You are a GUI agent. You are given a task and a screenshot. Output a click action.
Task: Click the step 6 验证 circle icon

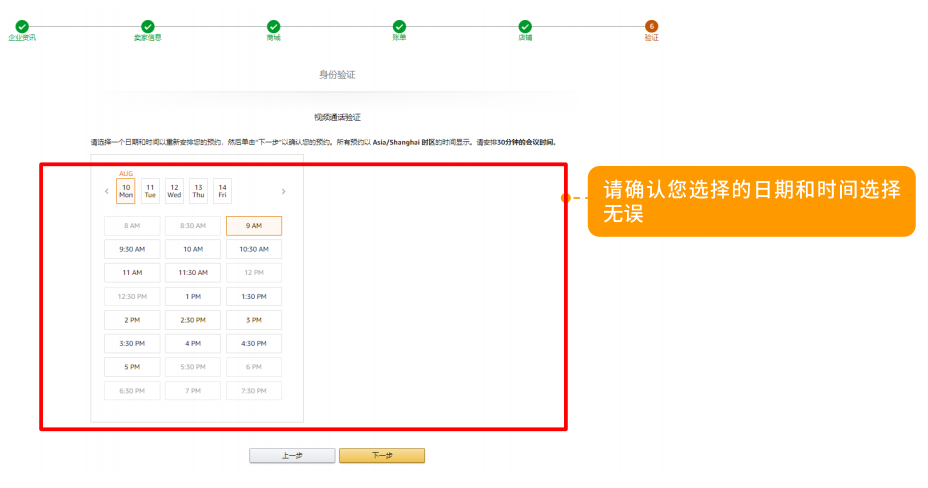tap(651, 26)
